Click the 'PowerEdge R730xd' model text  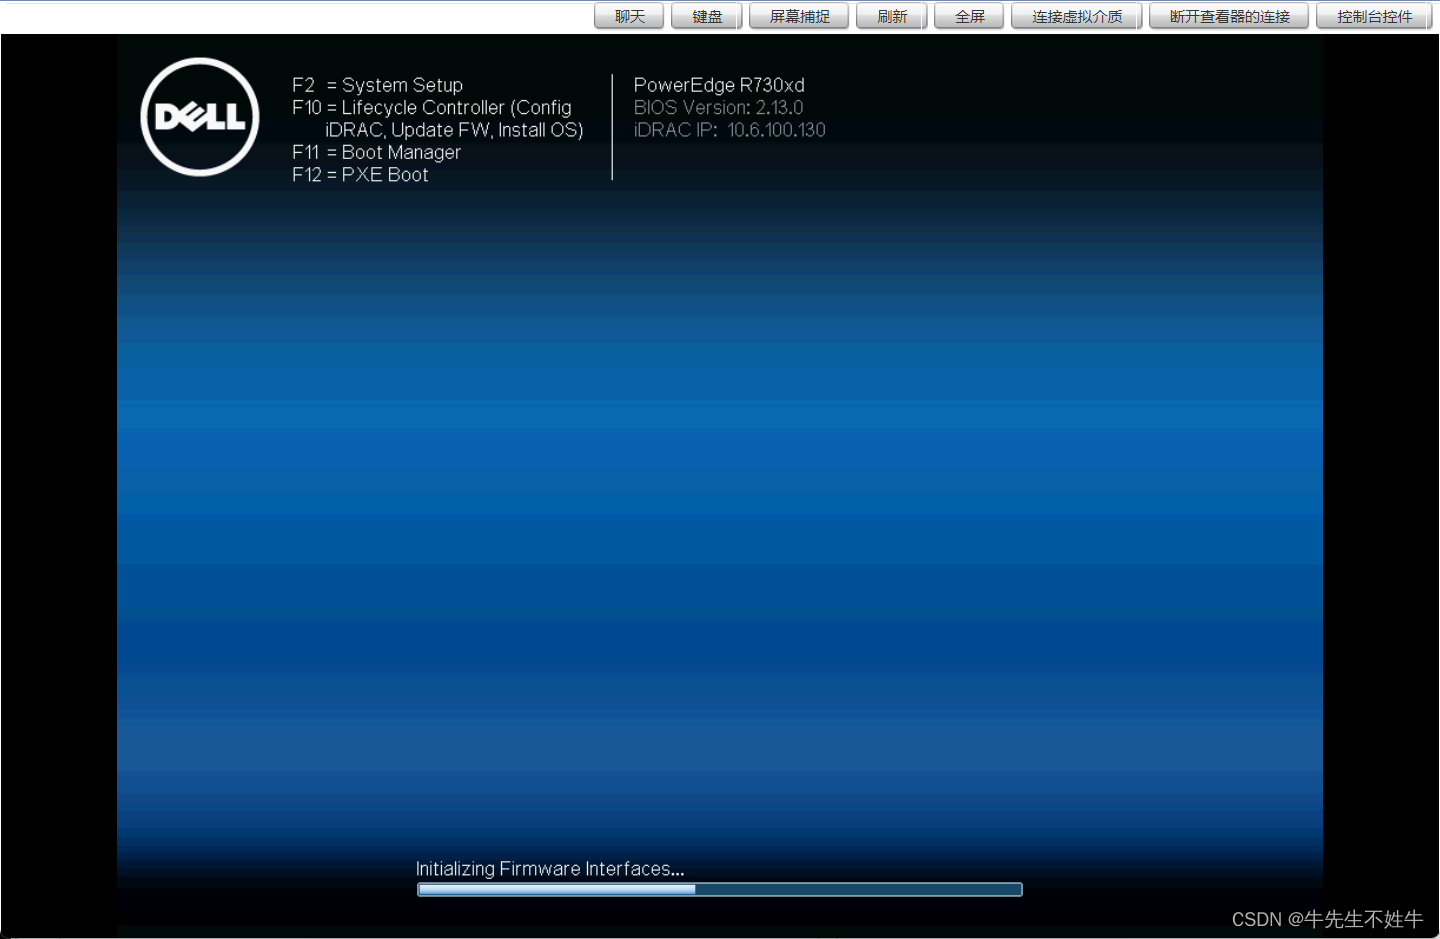pos(719,85)
